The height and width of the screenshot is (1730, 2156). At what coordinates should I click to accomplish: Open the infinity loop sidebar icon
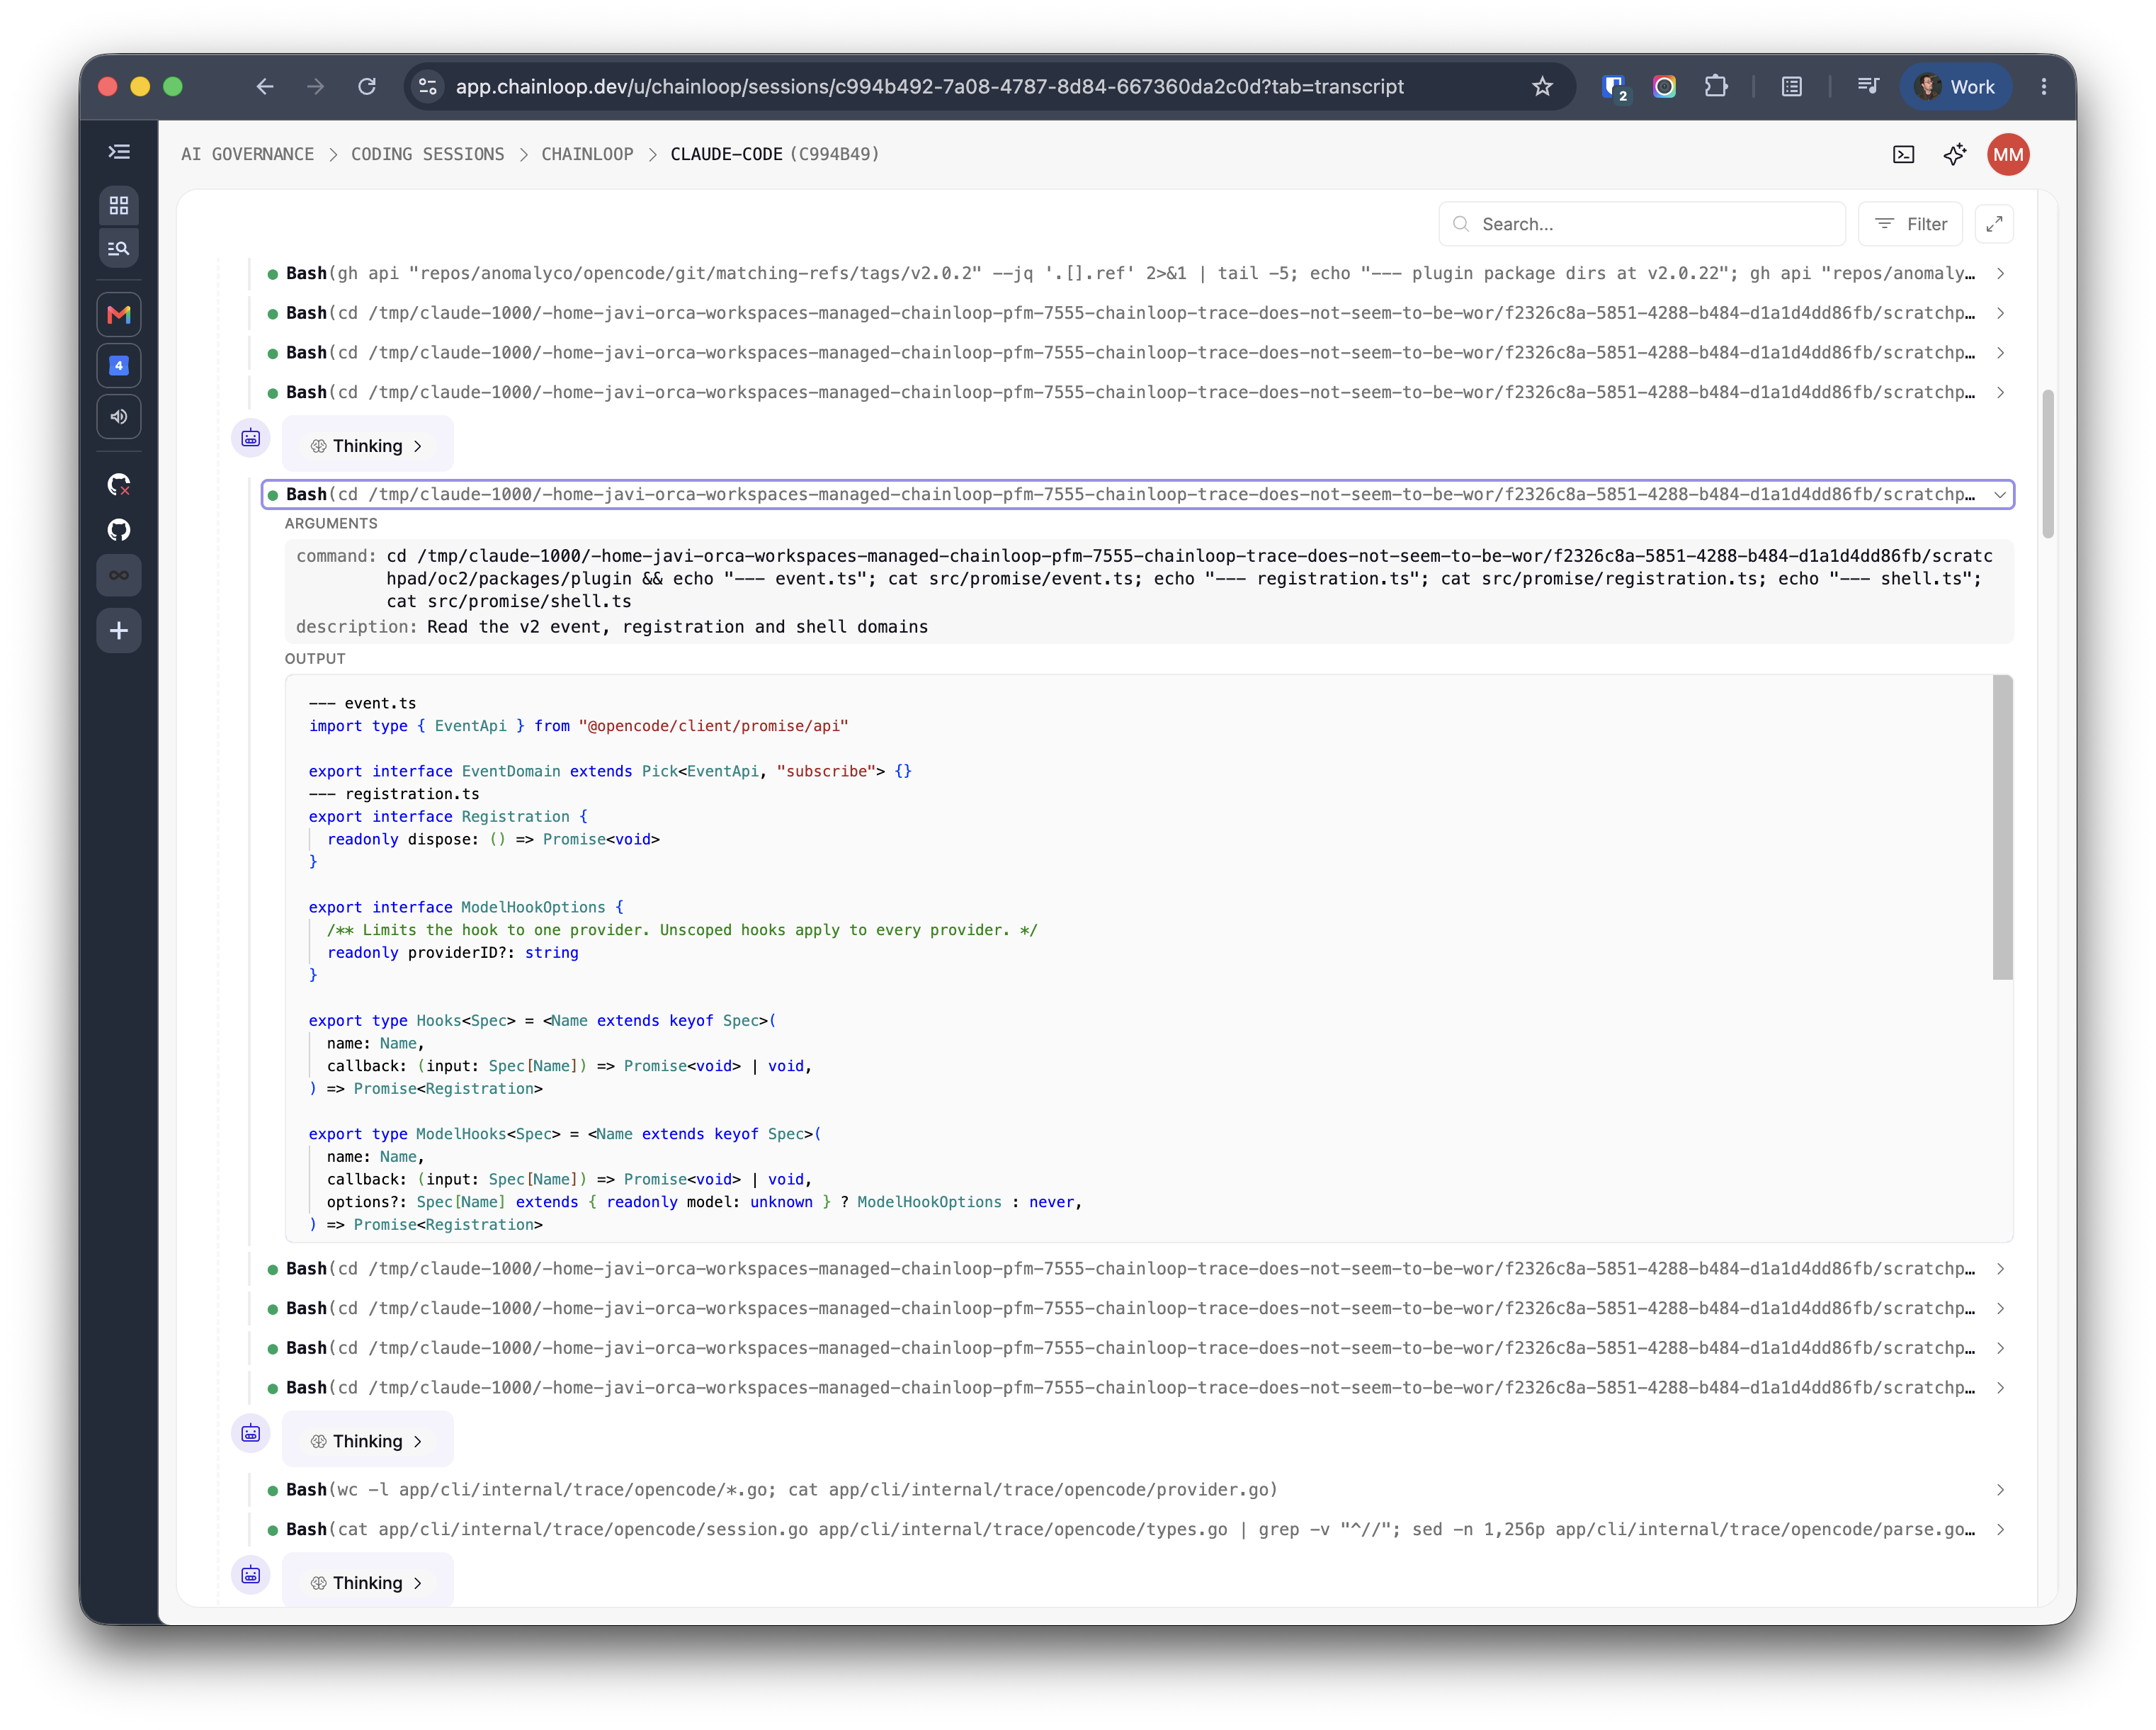point(119,575)
